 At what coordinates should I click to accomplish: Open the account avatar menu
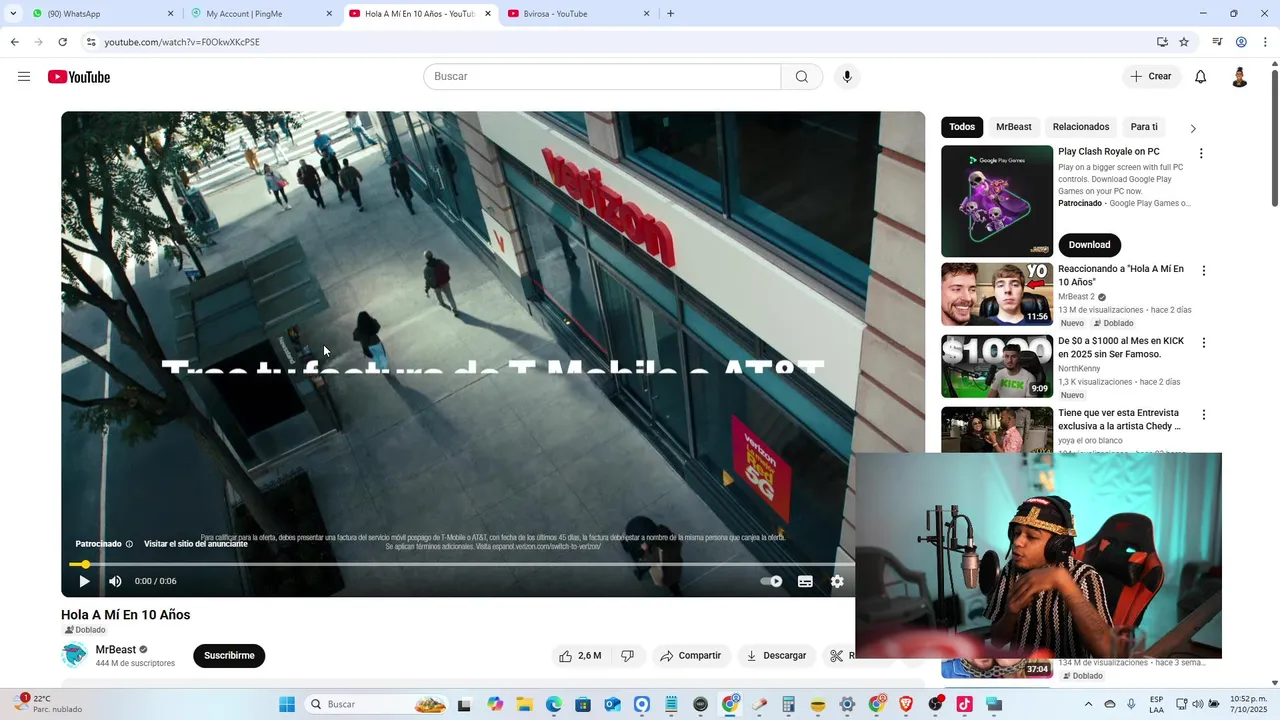[1239, 77]
